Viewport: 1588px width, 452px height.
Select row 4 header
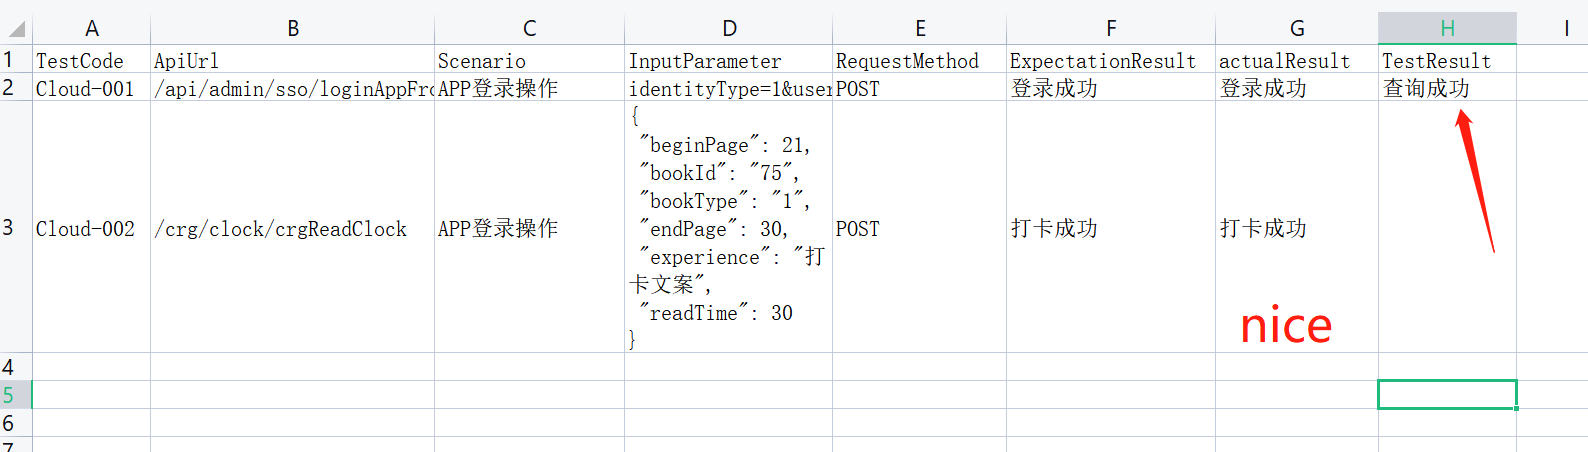16,367
